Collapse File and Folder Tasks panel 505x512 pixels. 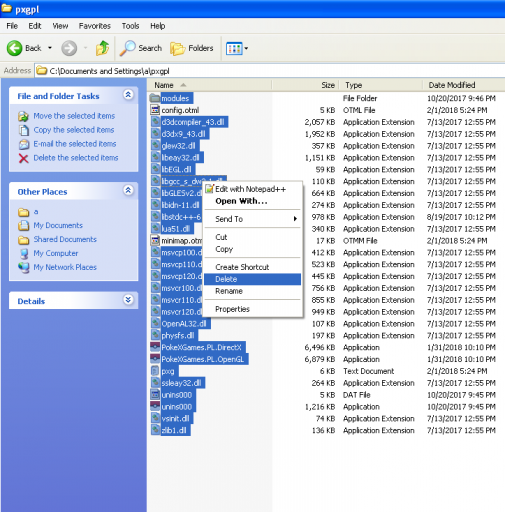tap(128, 95)
